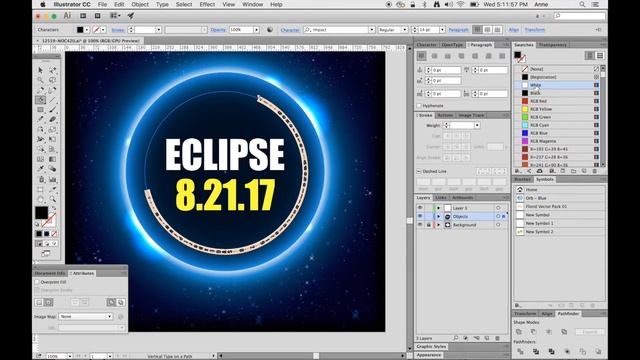Unlock the Background layer lock icon
Viewport: 640px width, 360px height.
[429, 225]
